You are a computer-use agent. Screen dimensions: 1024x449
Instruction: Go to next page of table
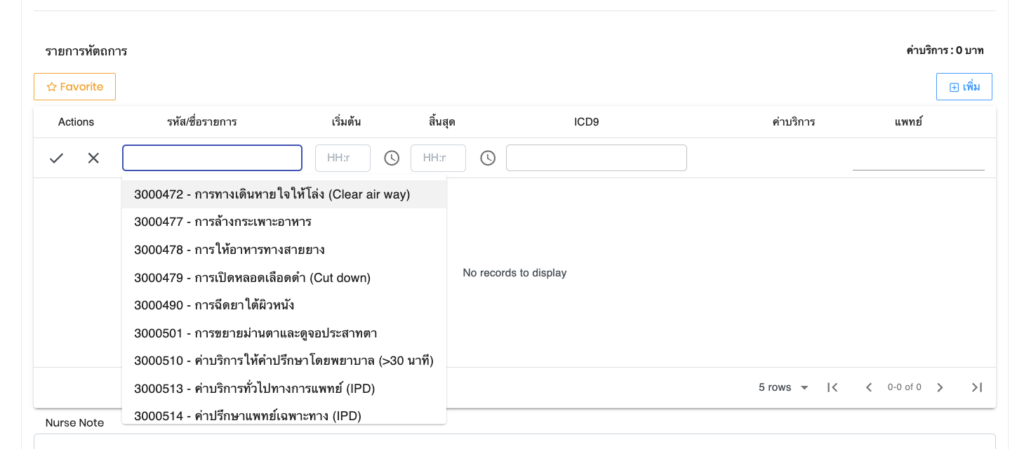click(x=940, y=387)
